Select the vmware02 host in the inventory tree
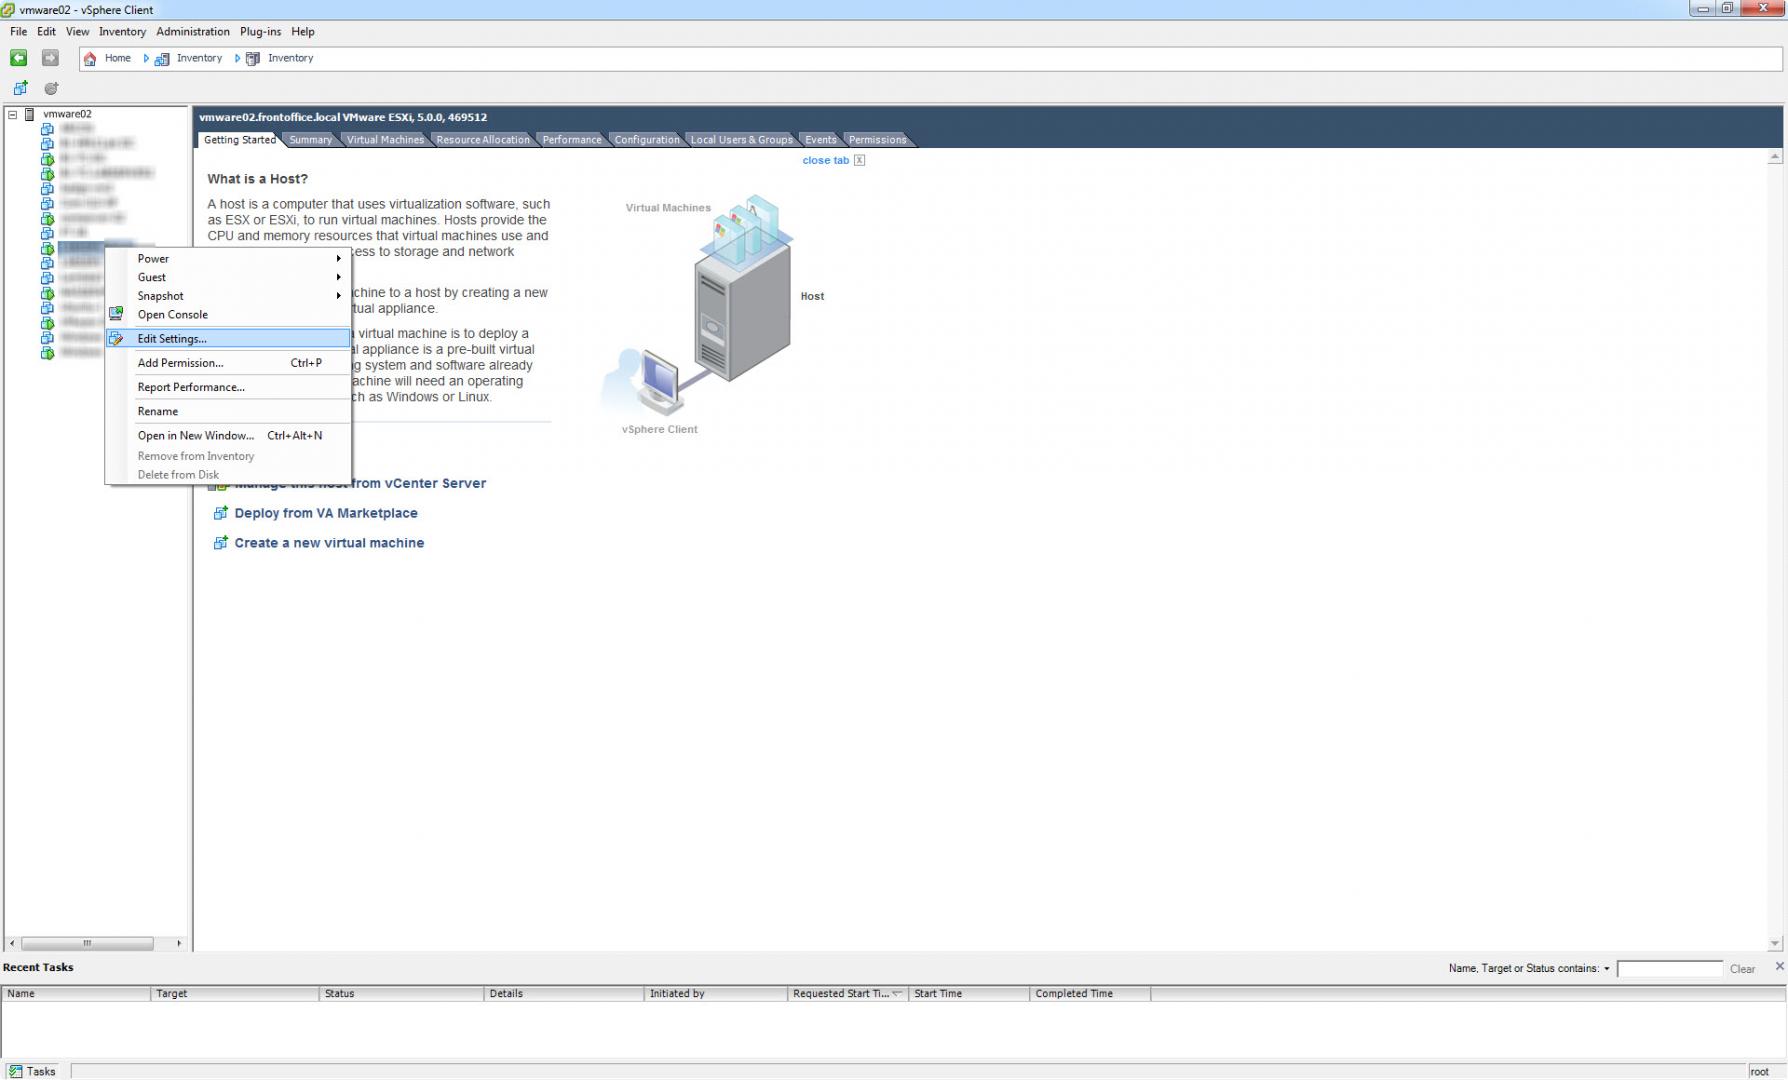The width and height of the screenshot is (1788, 1080). (67, 114)
